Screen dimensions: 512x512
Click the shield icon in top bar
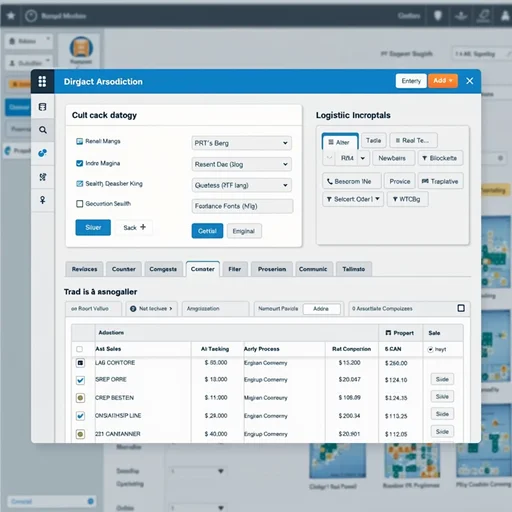tap(438, 15)
